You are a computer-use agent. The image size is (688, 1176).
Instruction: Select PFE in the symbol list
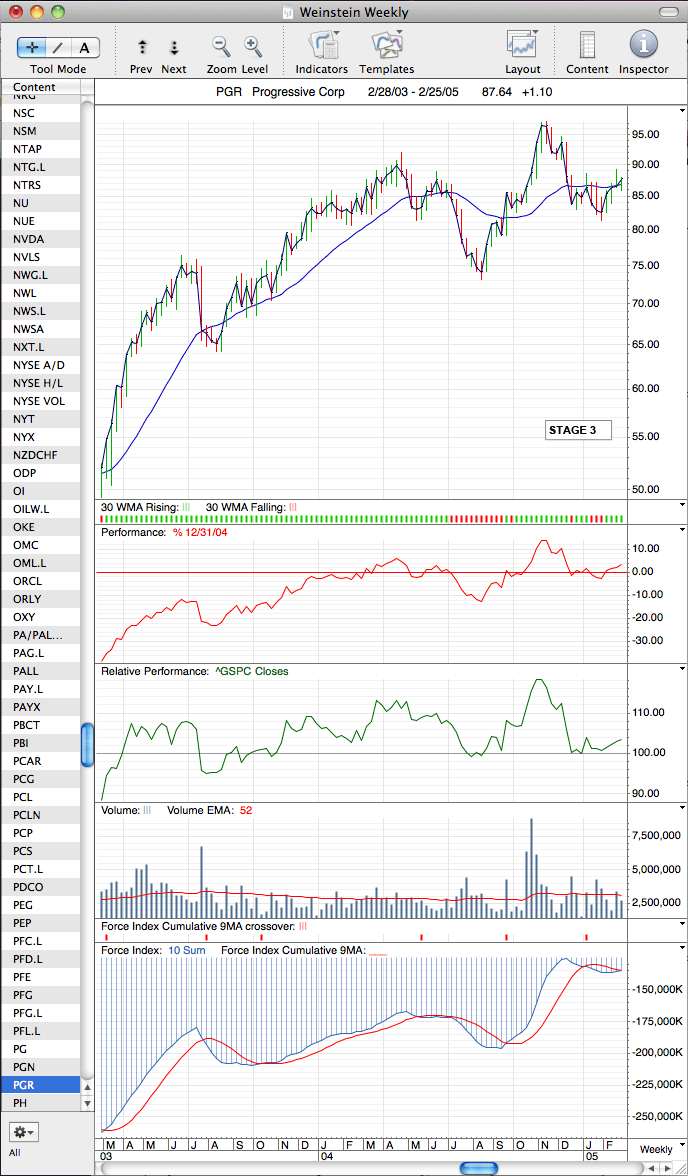pos(41,977)
